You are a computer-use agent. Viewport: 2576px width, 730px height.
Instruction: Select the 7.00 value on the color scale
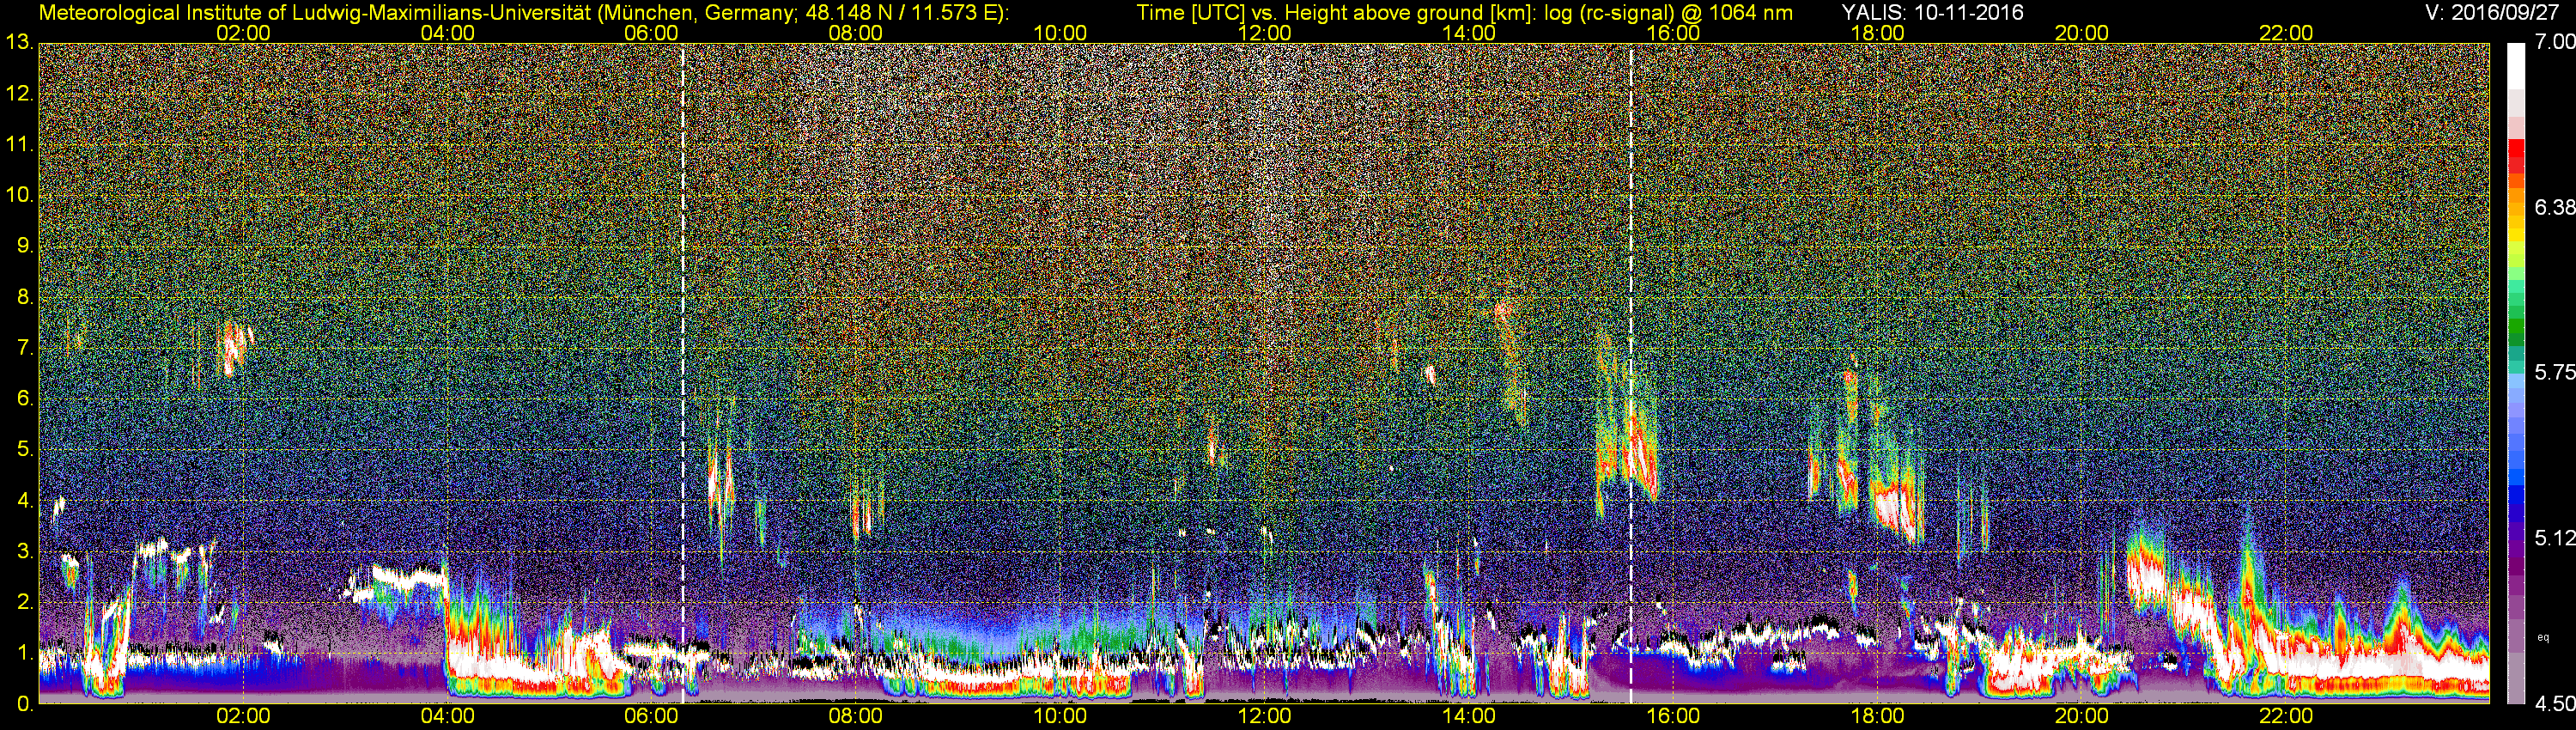tap(2554, 42)
